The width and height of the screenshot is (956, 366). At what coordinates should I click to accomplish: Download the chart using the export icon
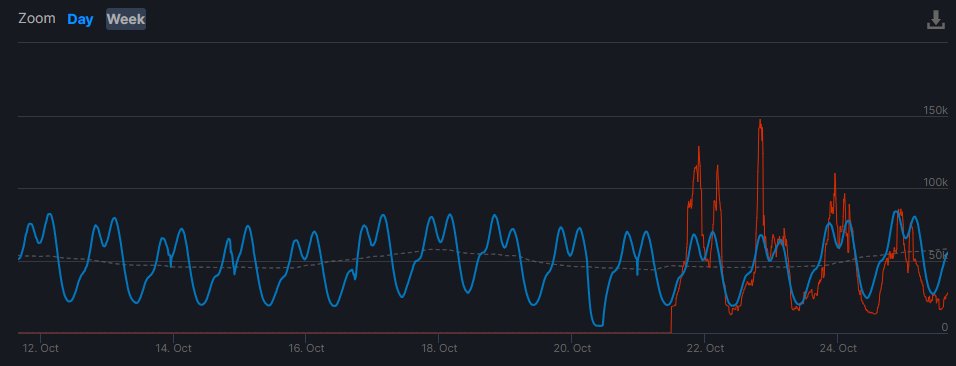pos(935,20)
